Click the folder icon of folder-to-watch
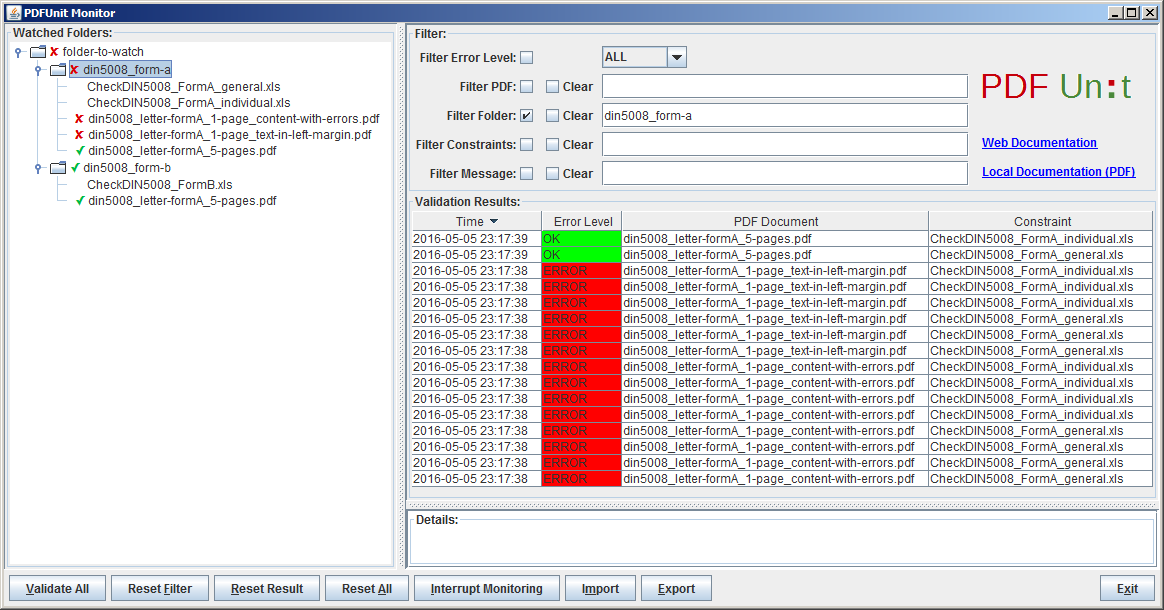Viewport: 1164px width, 610px height. click(38, 52)
